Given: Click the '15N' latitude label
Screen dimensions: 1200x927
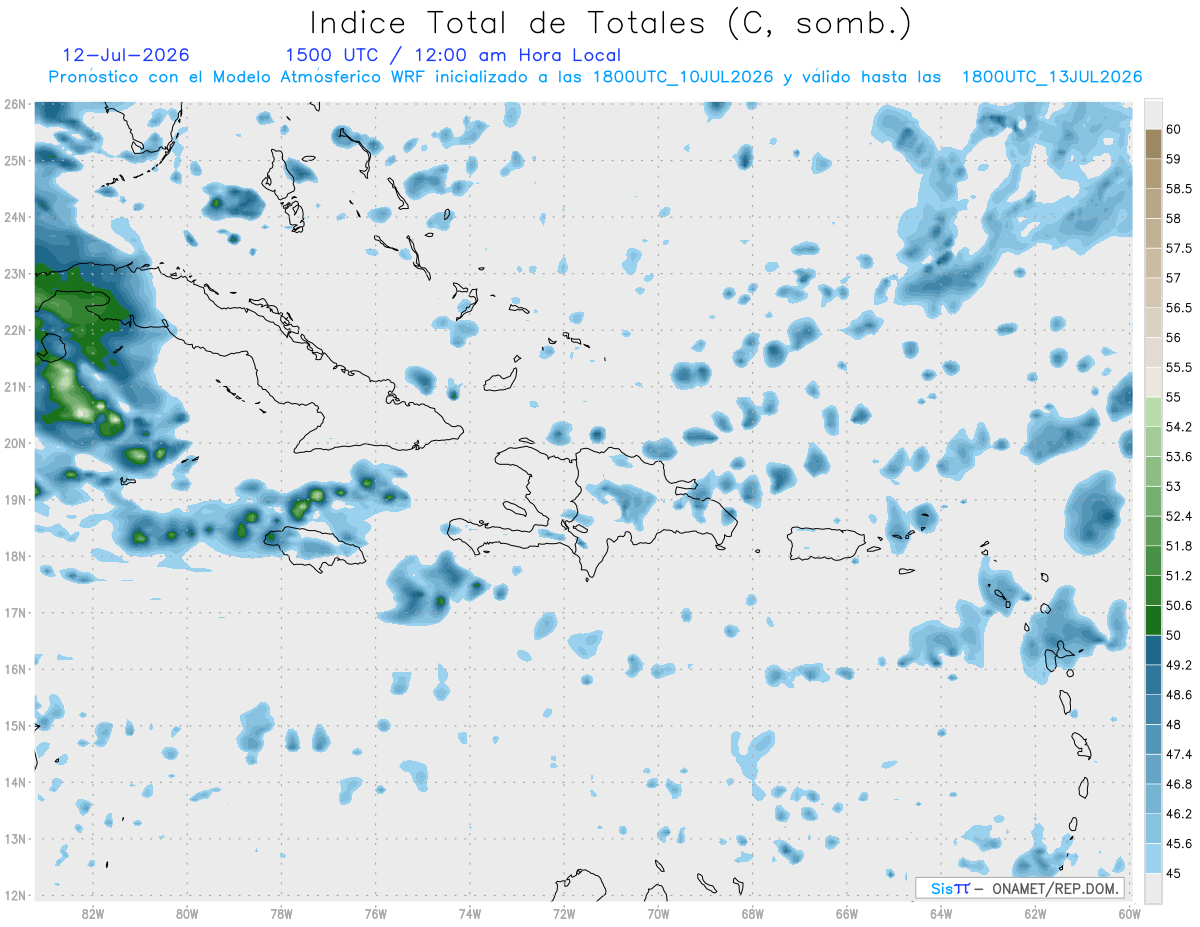Looking at the screenshot, I should pos(14,726).
